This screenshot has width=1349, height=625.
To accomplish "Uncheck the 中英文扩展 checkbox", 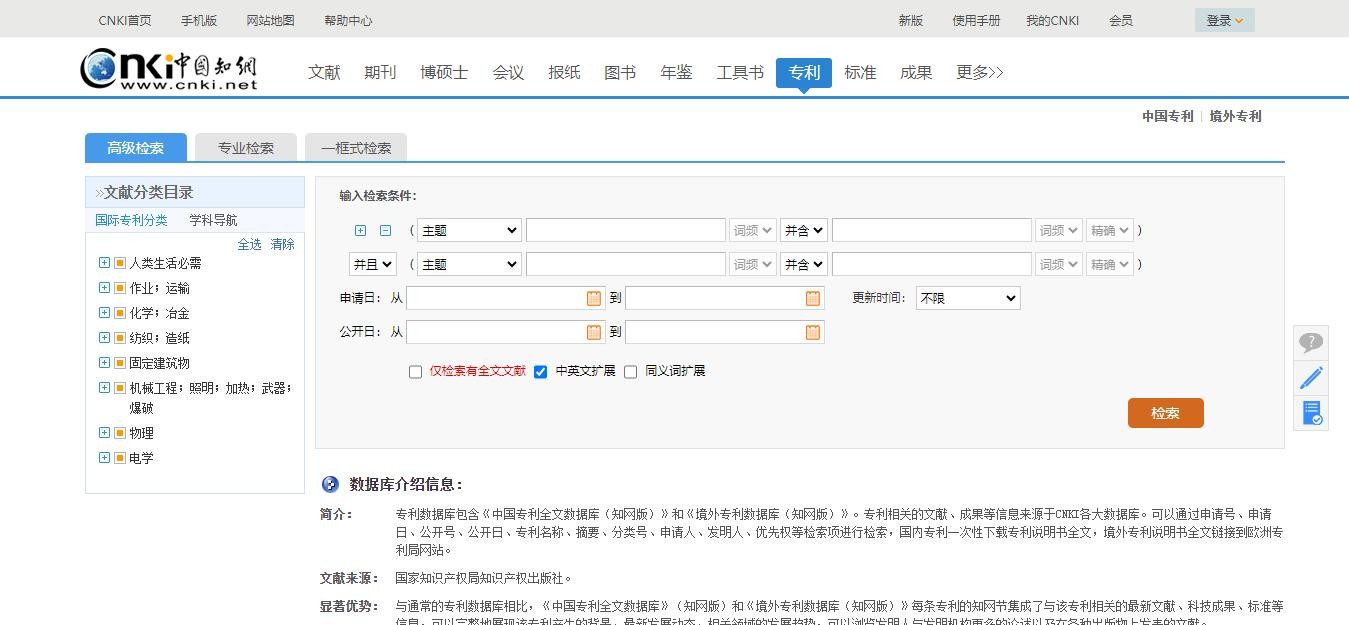I will [x=541, y=372].
